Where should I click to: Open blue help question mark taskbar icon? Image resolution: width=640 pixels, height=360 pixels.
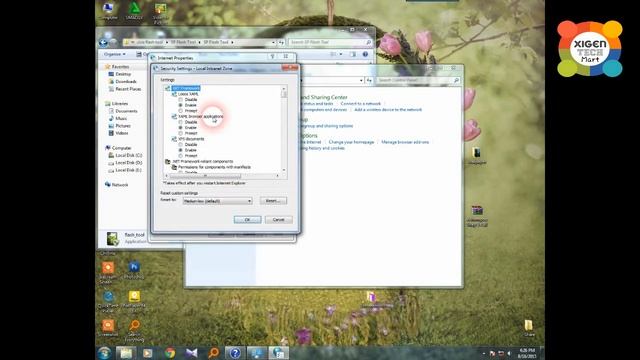pyautogui.click(x=235, y=353)
